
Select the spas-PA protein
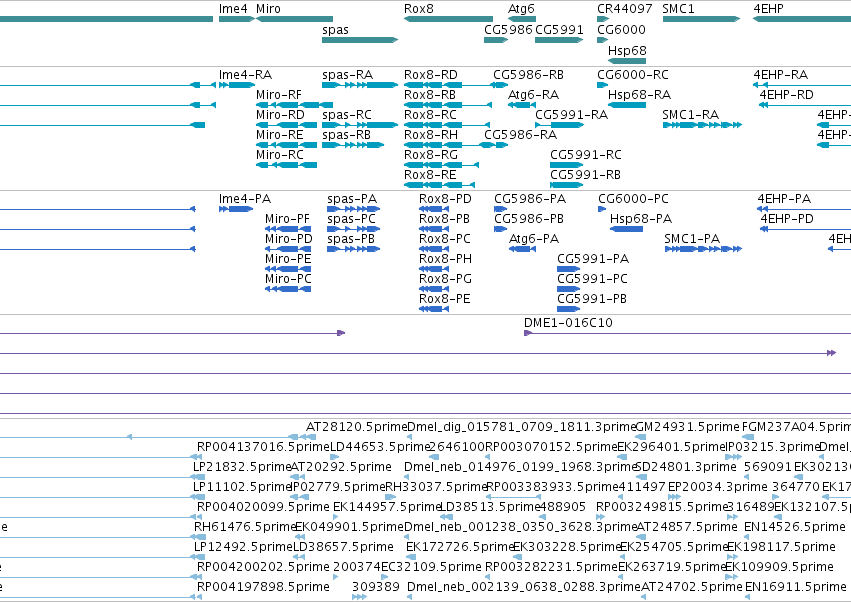353,209
